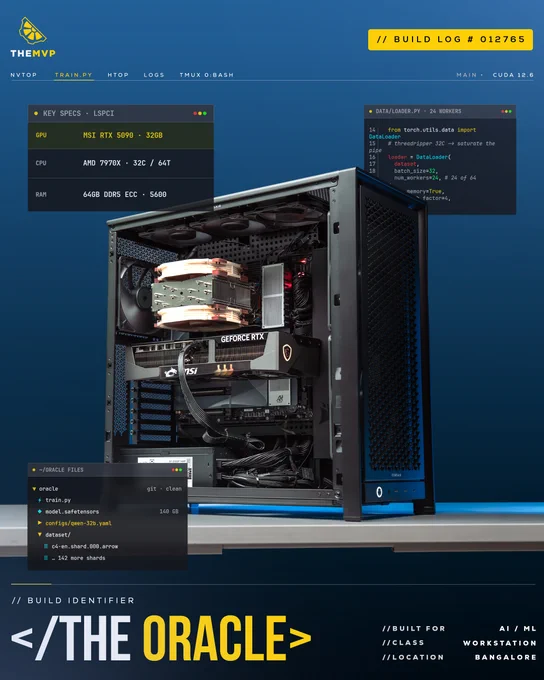Click the BANGALORE value
Viewport: 544px width, 680px height.
(x=506, y=657)
